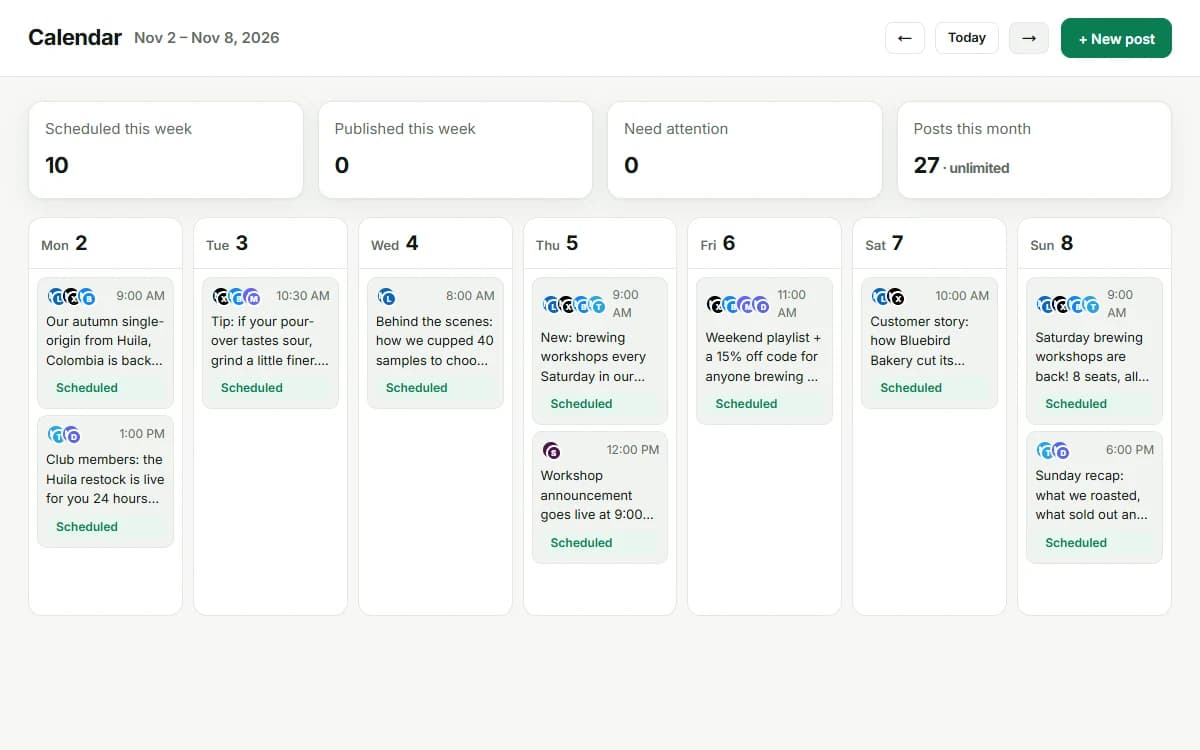
Task: Click the 'Posts this month' stat card
Action: (x=1034, y=150)
